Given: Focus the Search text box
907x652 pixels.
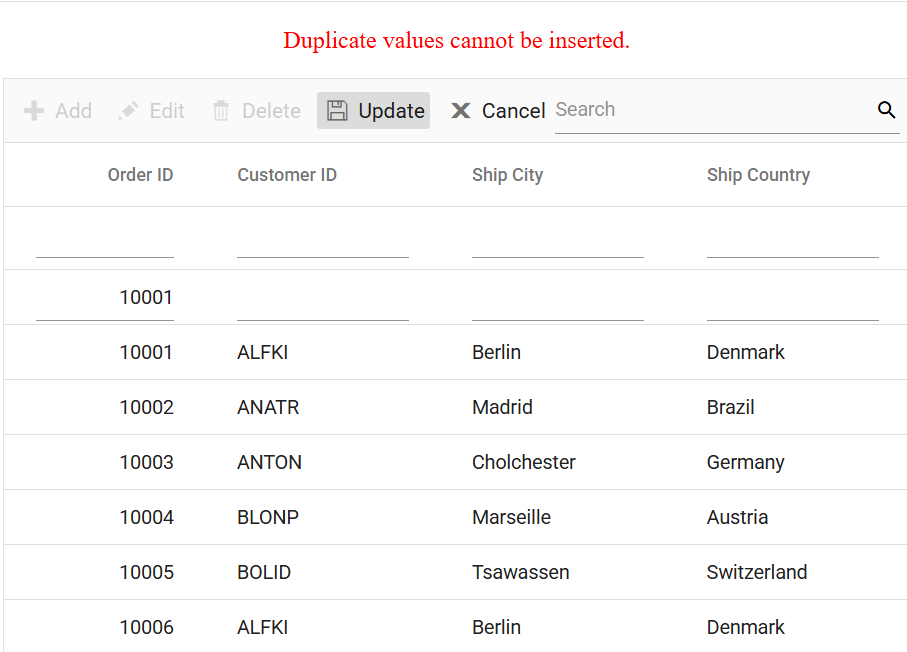Looking at the screenshot, I should pyautogui.click(x=714, y=110).
